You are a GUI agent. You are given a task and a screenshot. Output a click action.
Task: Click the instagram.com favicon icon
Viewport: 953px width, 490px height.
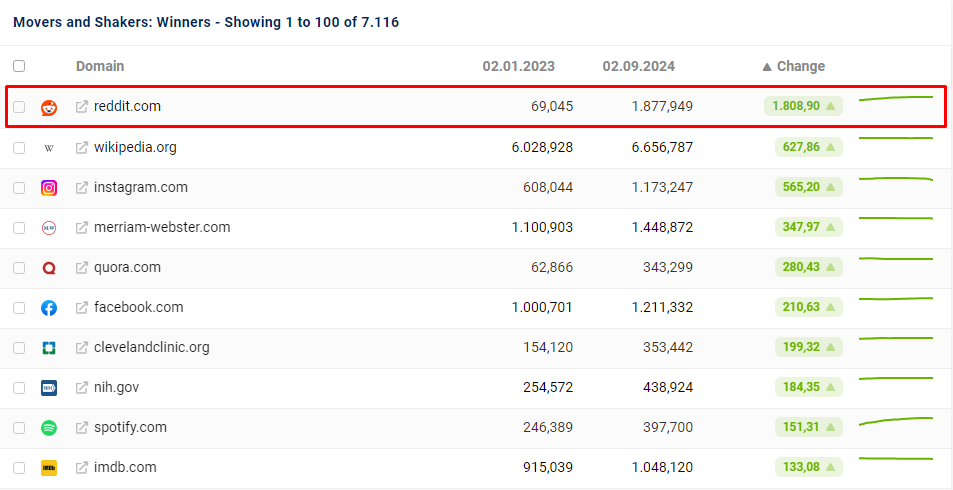49,188
